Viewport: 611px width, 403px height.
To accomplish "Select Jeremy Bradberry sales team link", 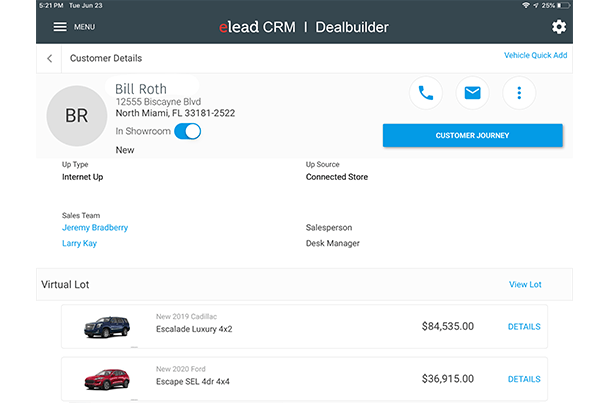I will [95, 227].
